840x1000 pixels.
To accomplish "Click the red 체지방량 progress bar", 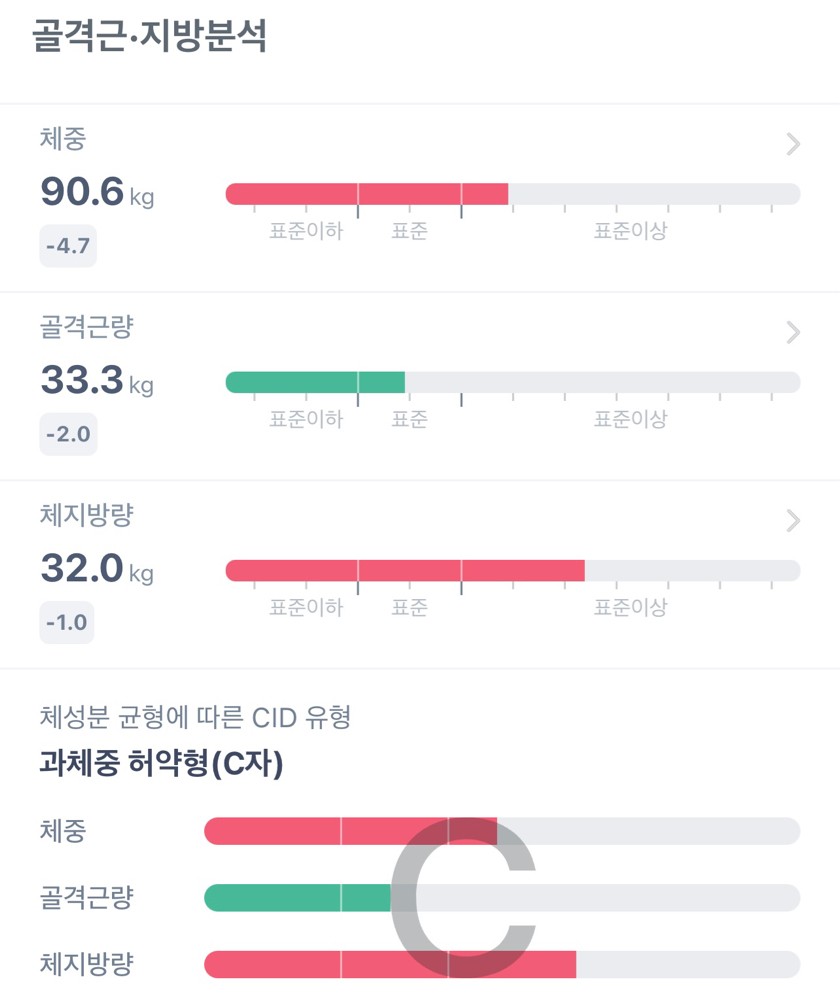I will click(405, 570).
